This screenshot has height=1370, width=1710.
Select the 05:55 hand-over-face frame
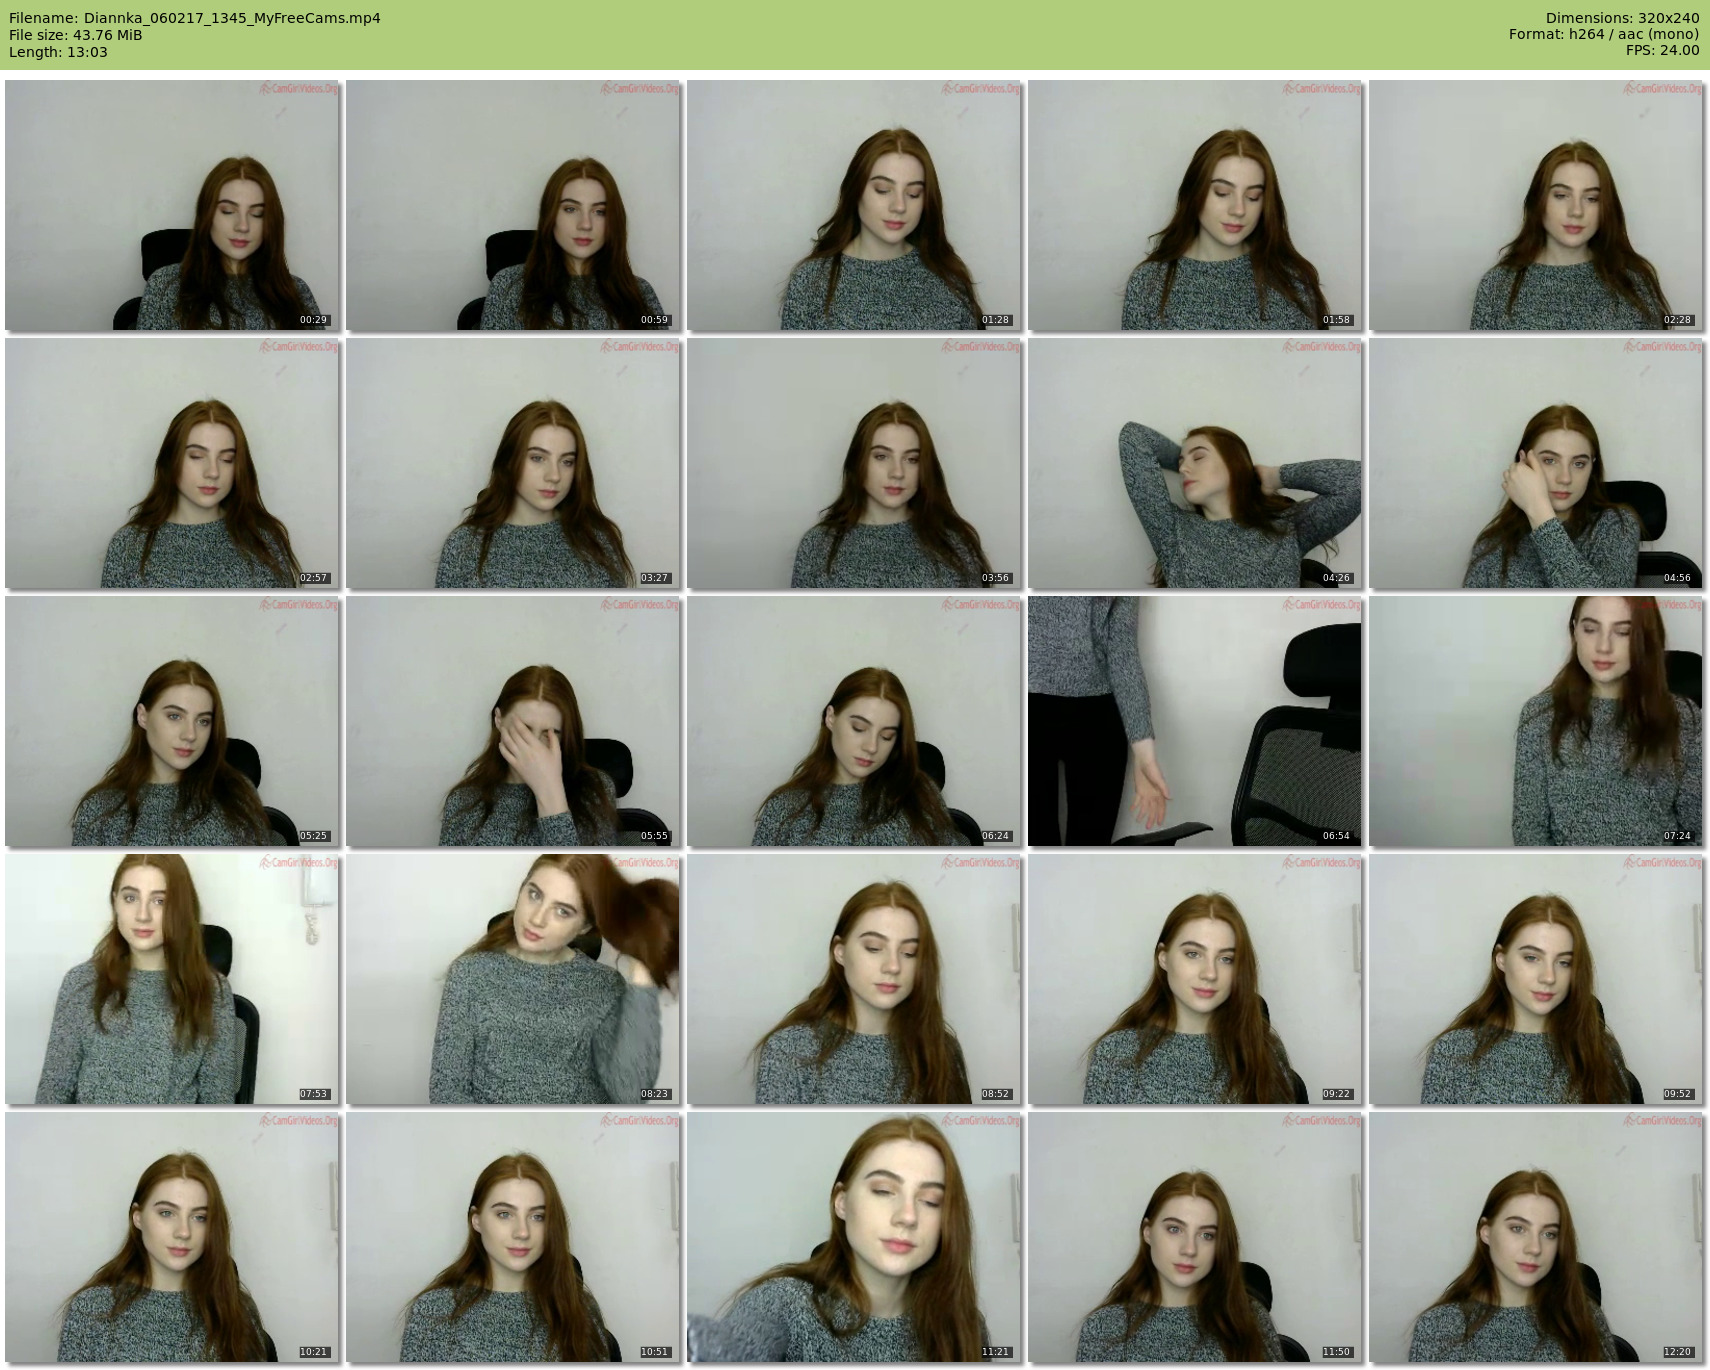[513, 721]
